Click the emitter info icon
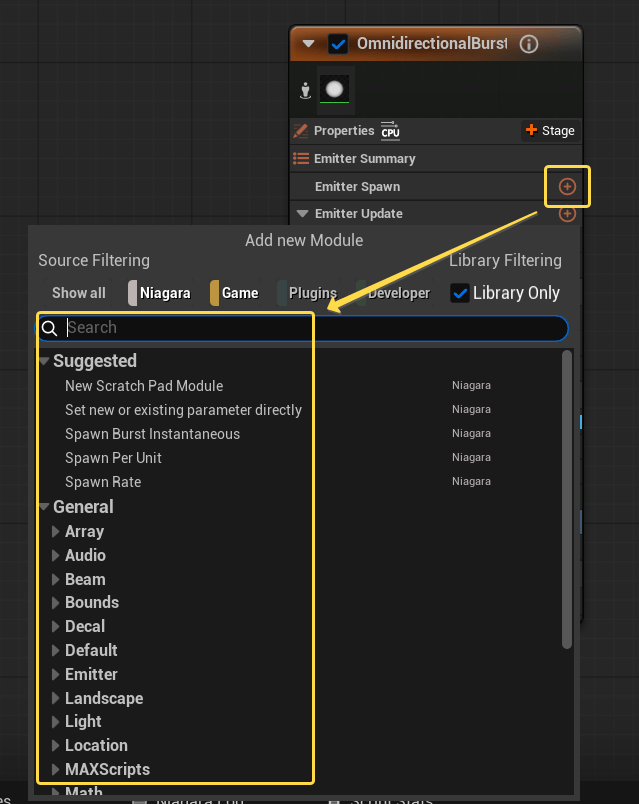The image size is (639, 804). click(x=529, y=44)
